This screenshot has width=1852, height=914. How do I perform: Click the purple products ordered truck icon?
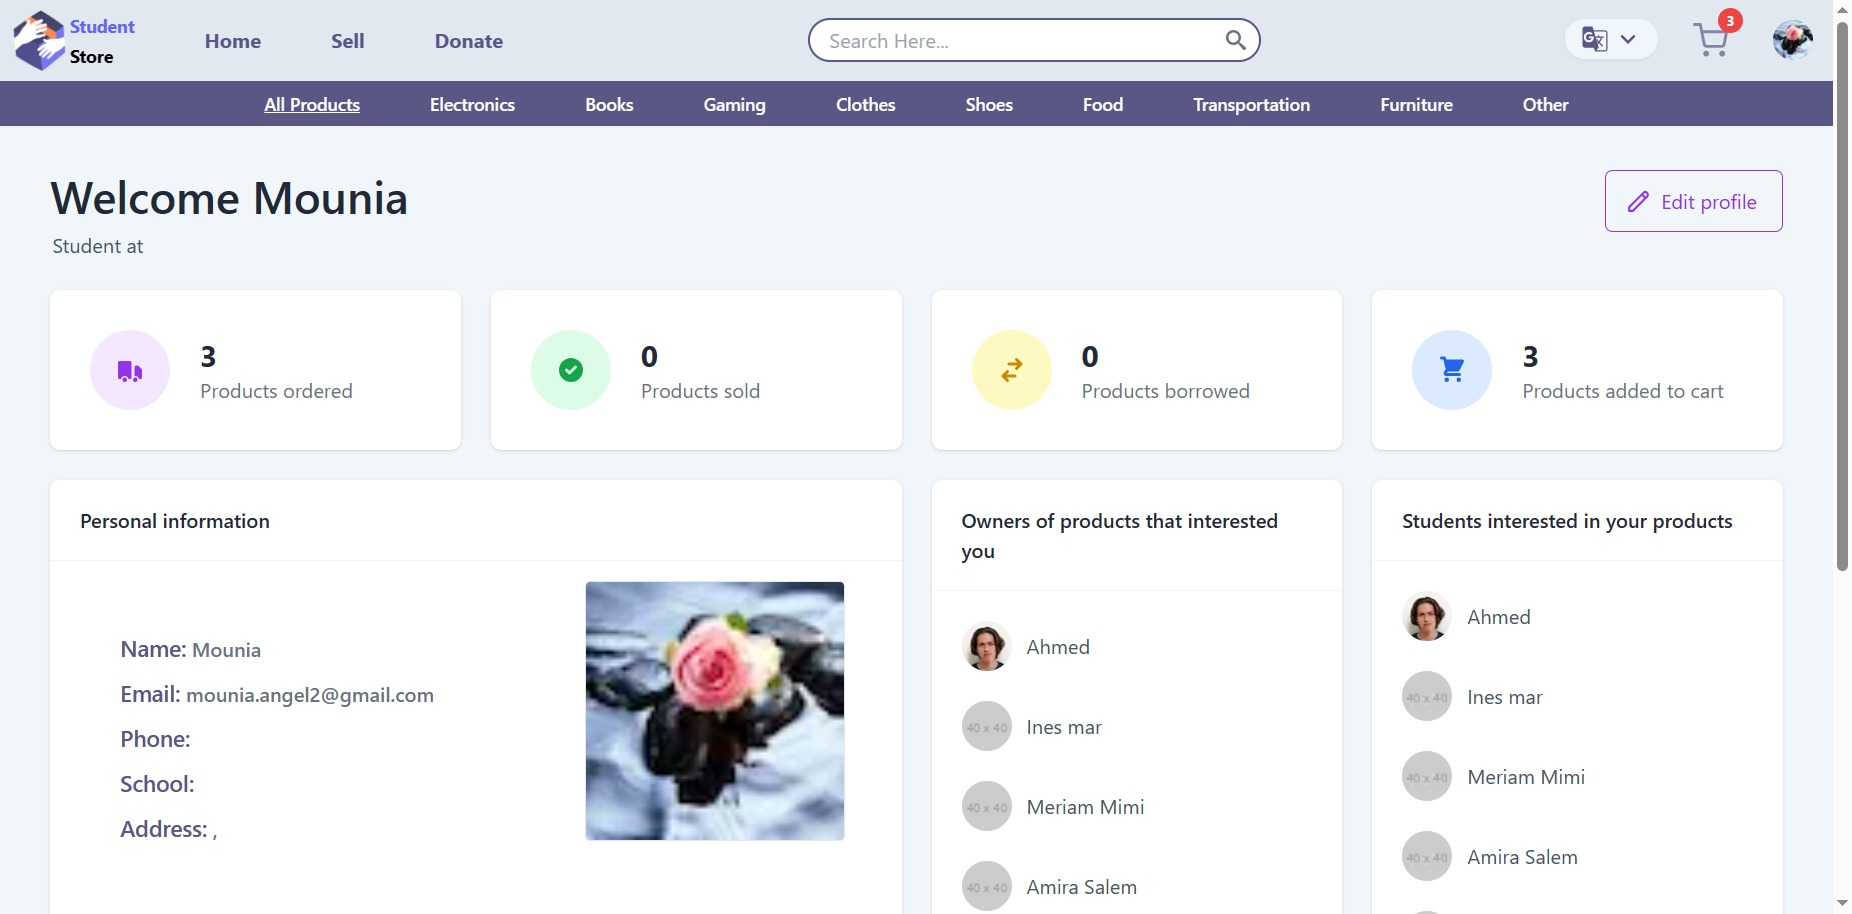pyautogui.click(x=130, y=370)
